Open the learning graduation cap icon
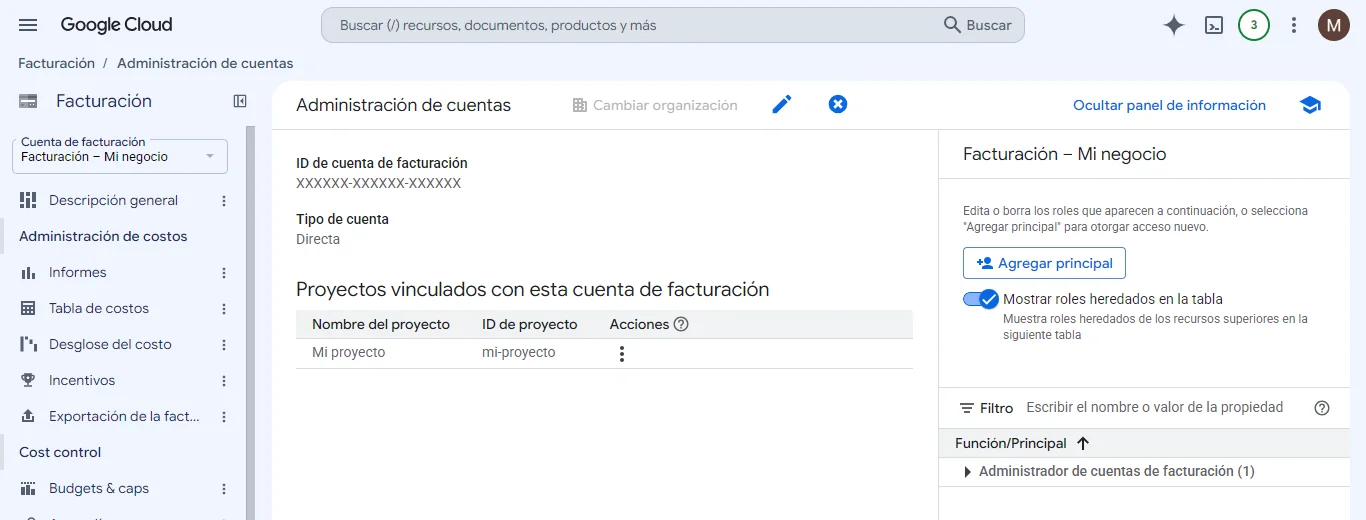1366x520 pixels. point(1310,105)
